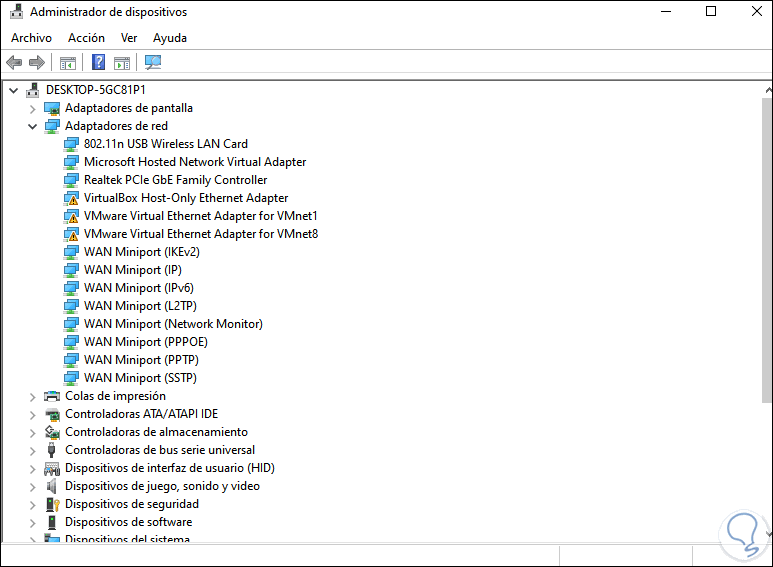Open the Acción menu
The height and width of the screenshot is (567, 773).
click(x=86, y=38)
